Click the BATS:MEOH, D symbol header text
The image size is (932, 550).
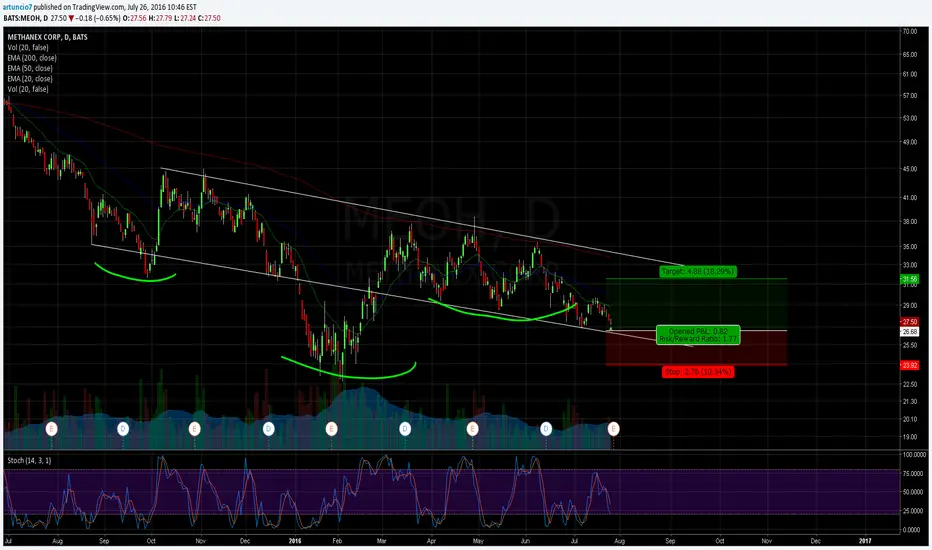pyautogui.click(x=26, y=18)
